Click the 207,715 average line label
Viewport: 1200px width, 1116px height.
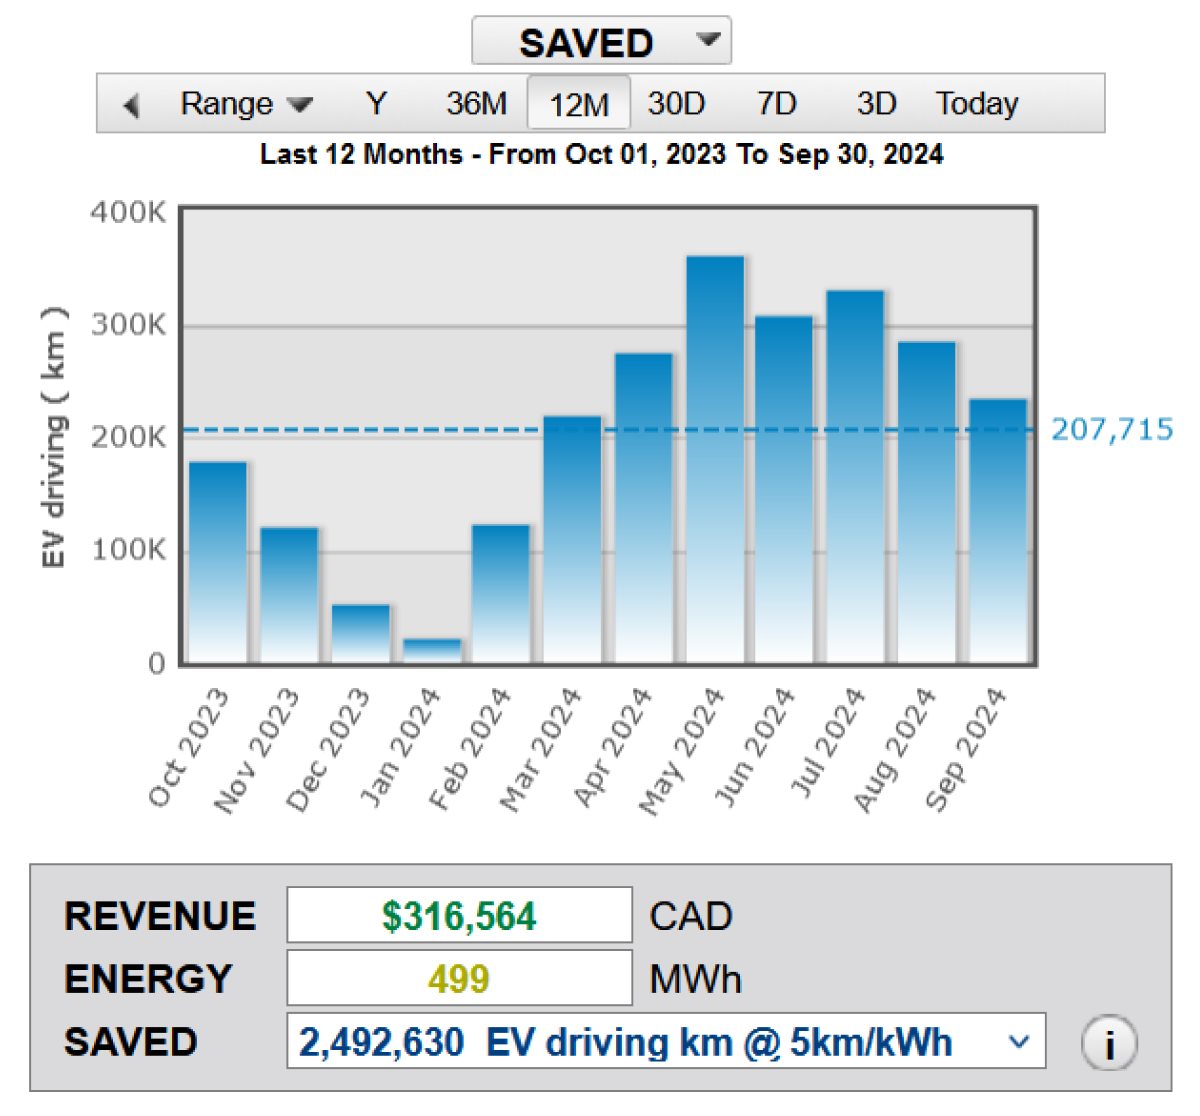point(1112,430)
